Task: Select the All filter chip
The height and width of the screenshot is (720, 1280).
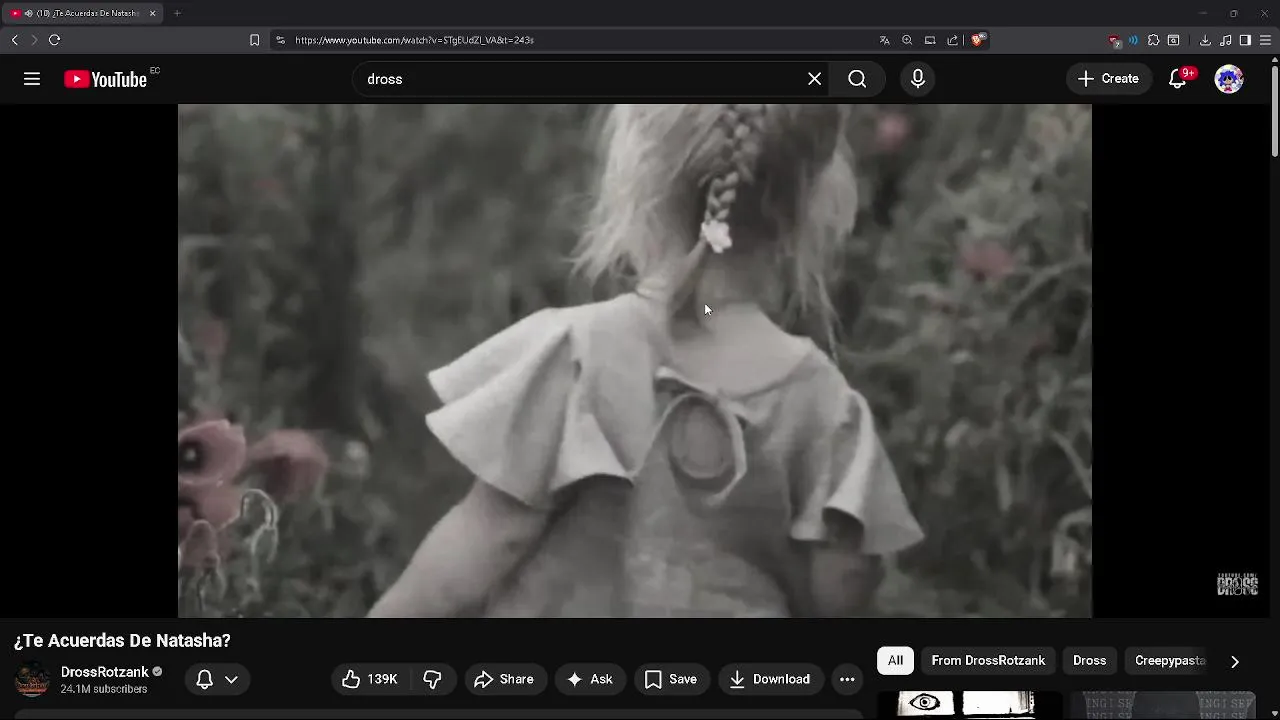Action: point(895,660)
